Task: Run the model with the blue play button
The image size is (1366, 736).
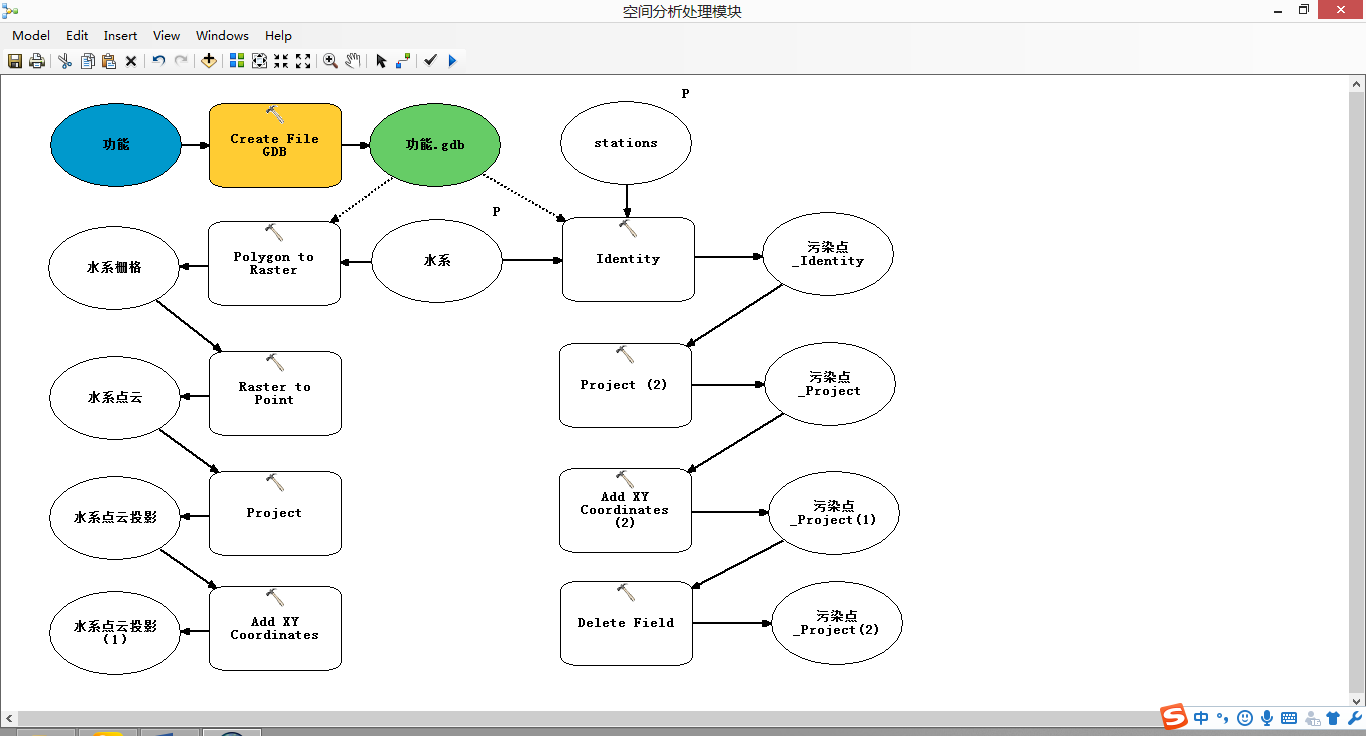Action: [452, 61]
